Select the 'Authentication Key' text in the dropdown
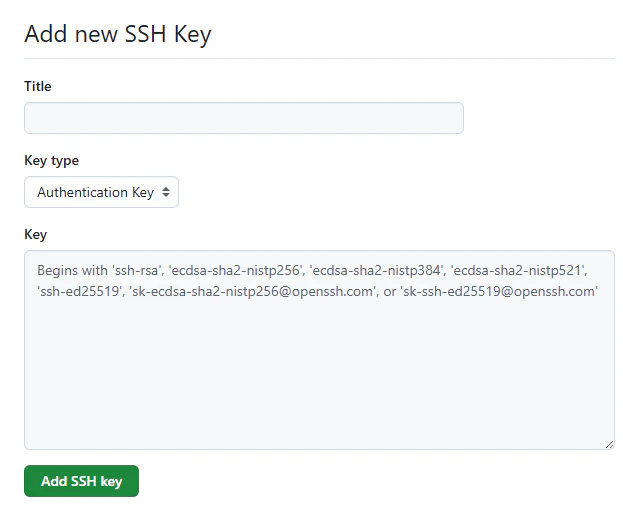Image resolution: width=623 pixels, height=518 pixels. [95, 192]
